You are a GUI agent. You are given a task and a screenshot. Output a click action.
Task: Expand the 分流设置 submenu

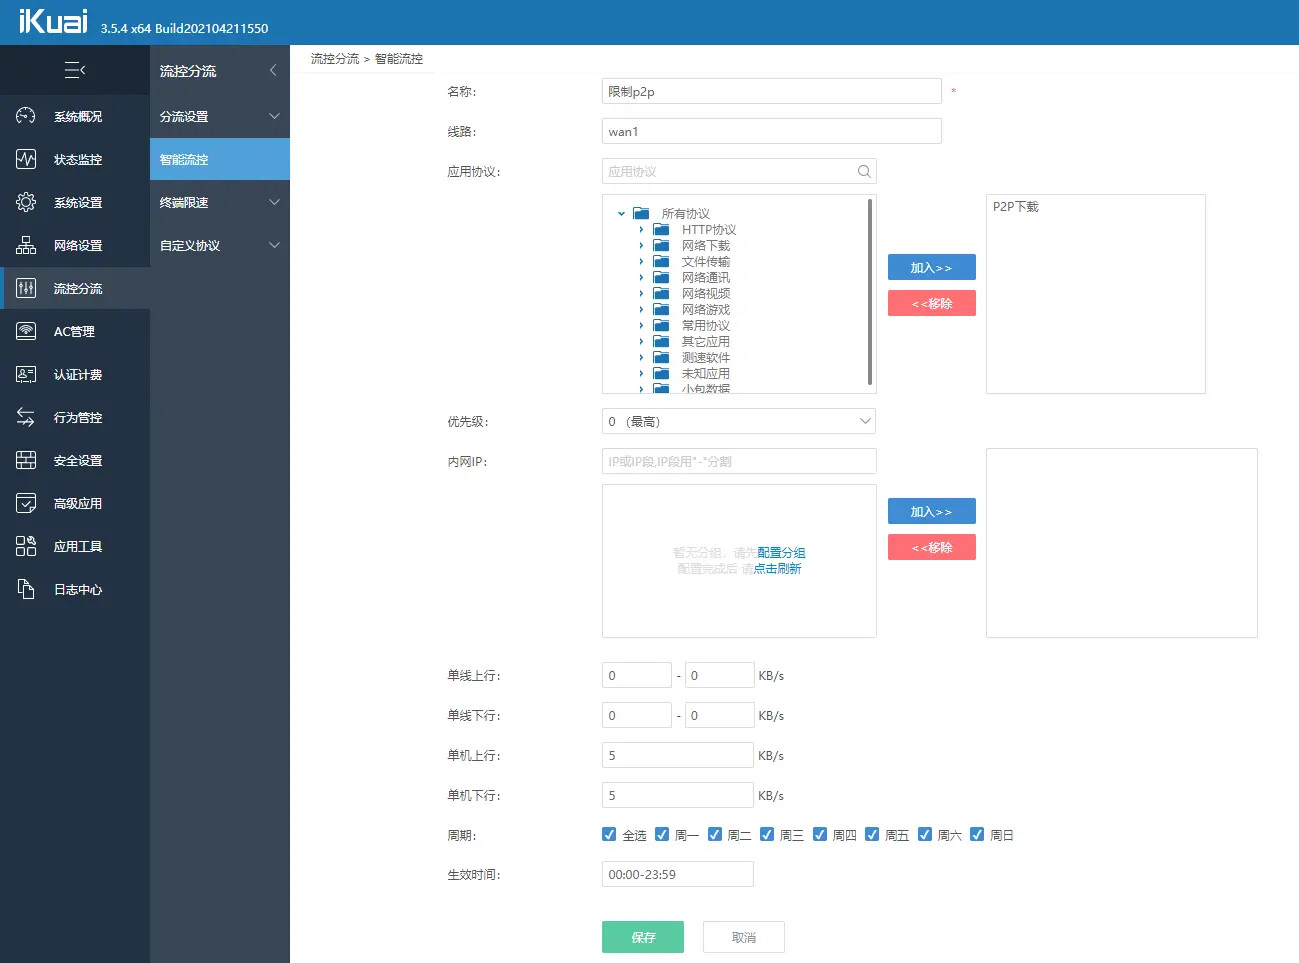pyautogui.click(x=274, y=116)
